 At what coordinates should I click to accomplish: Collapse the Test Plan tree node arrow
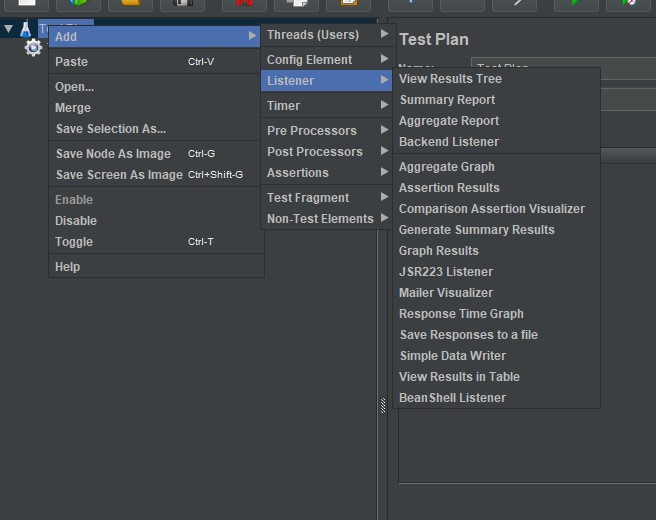coord(9,29)
